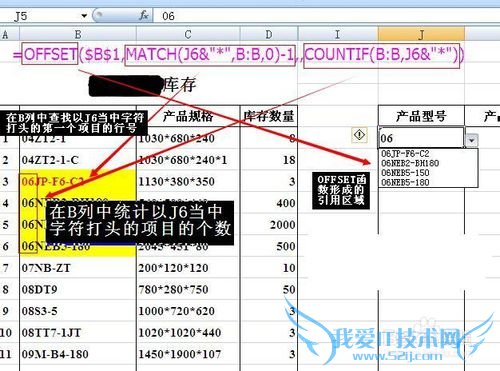Click cell 1030*680*240*1
This screenshot has height=371, width=500.
(x=188, y=160)
